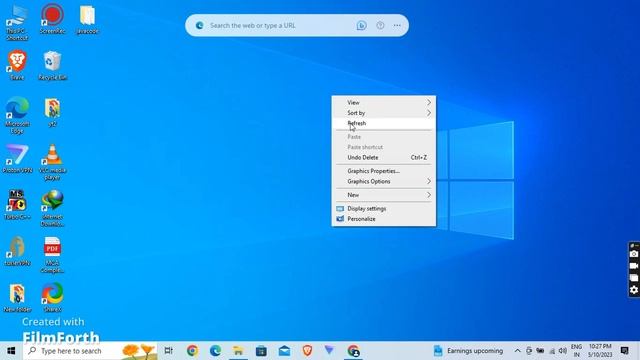640x360 pixels.
Task: Open the Recycle Bin
Action: [52, 65]
